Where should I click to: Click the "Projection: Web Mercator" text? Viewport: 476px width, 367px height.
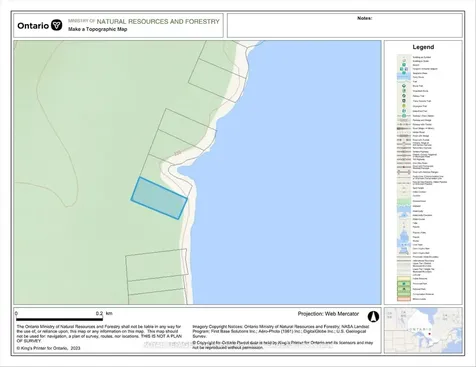[x=328, y=314]
